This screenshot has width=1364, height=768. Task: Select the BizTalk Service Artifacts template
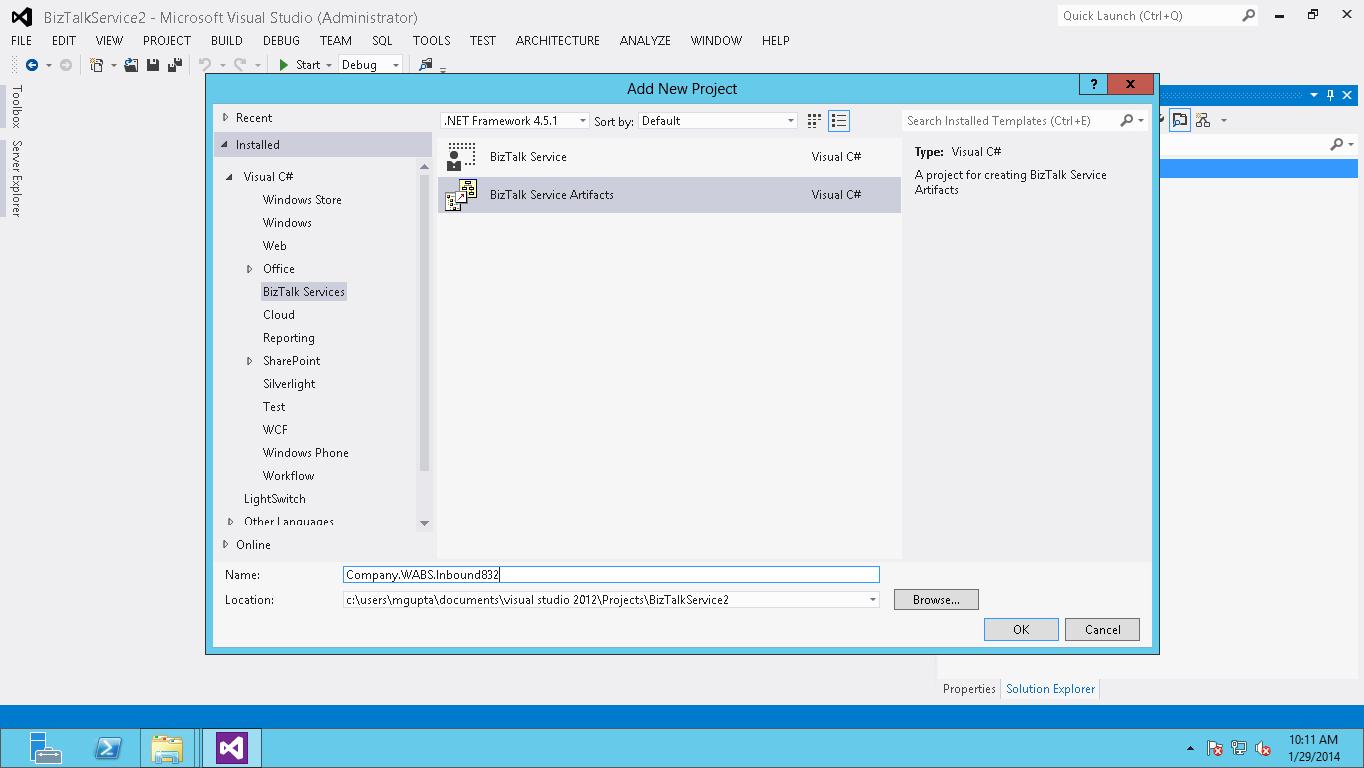pos(669,195)
